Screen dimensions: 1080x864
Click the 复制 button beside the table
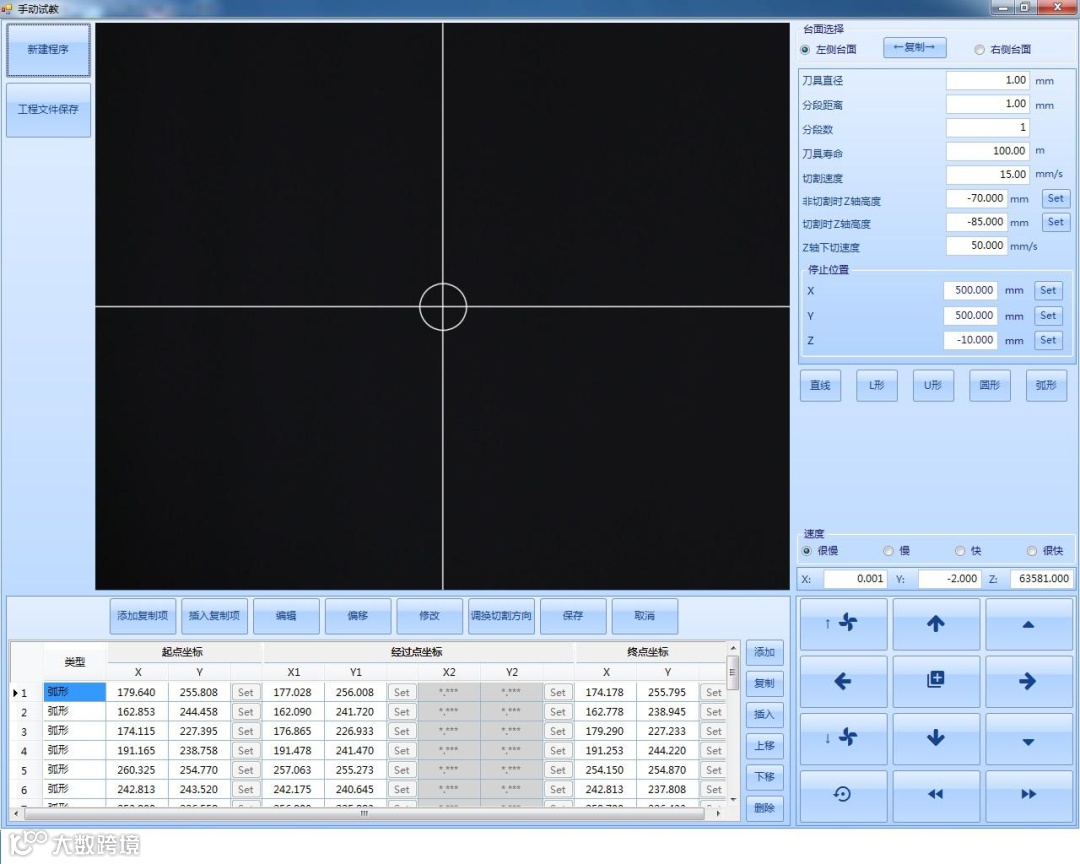point(765,683)
